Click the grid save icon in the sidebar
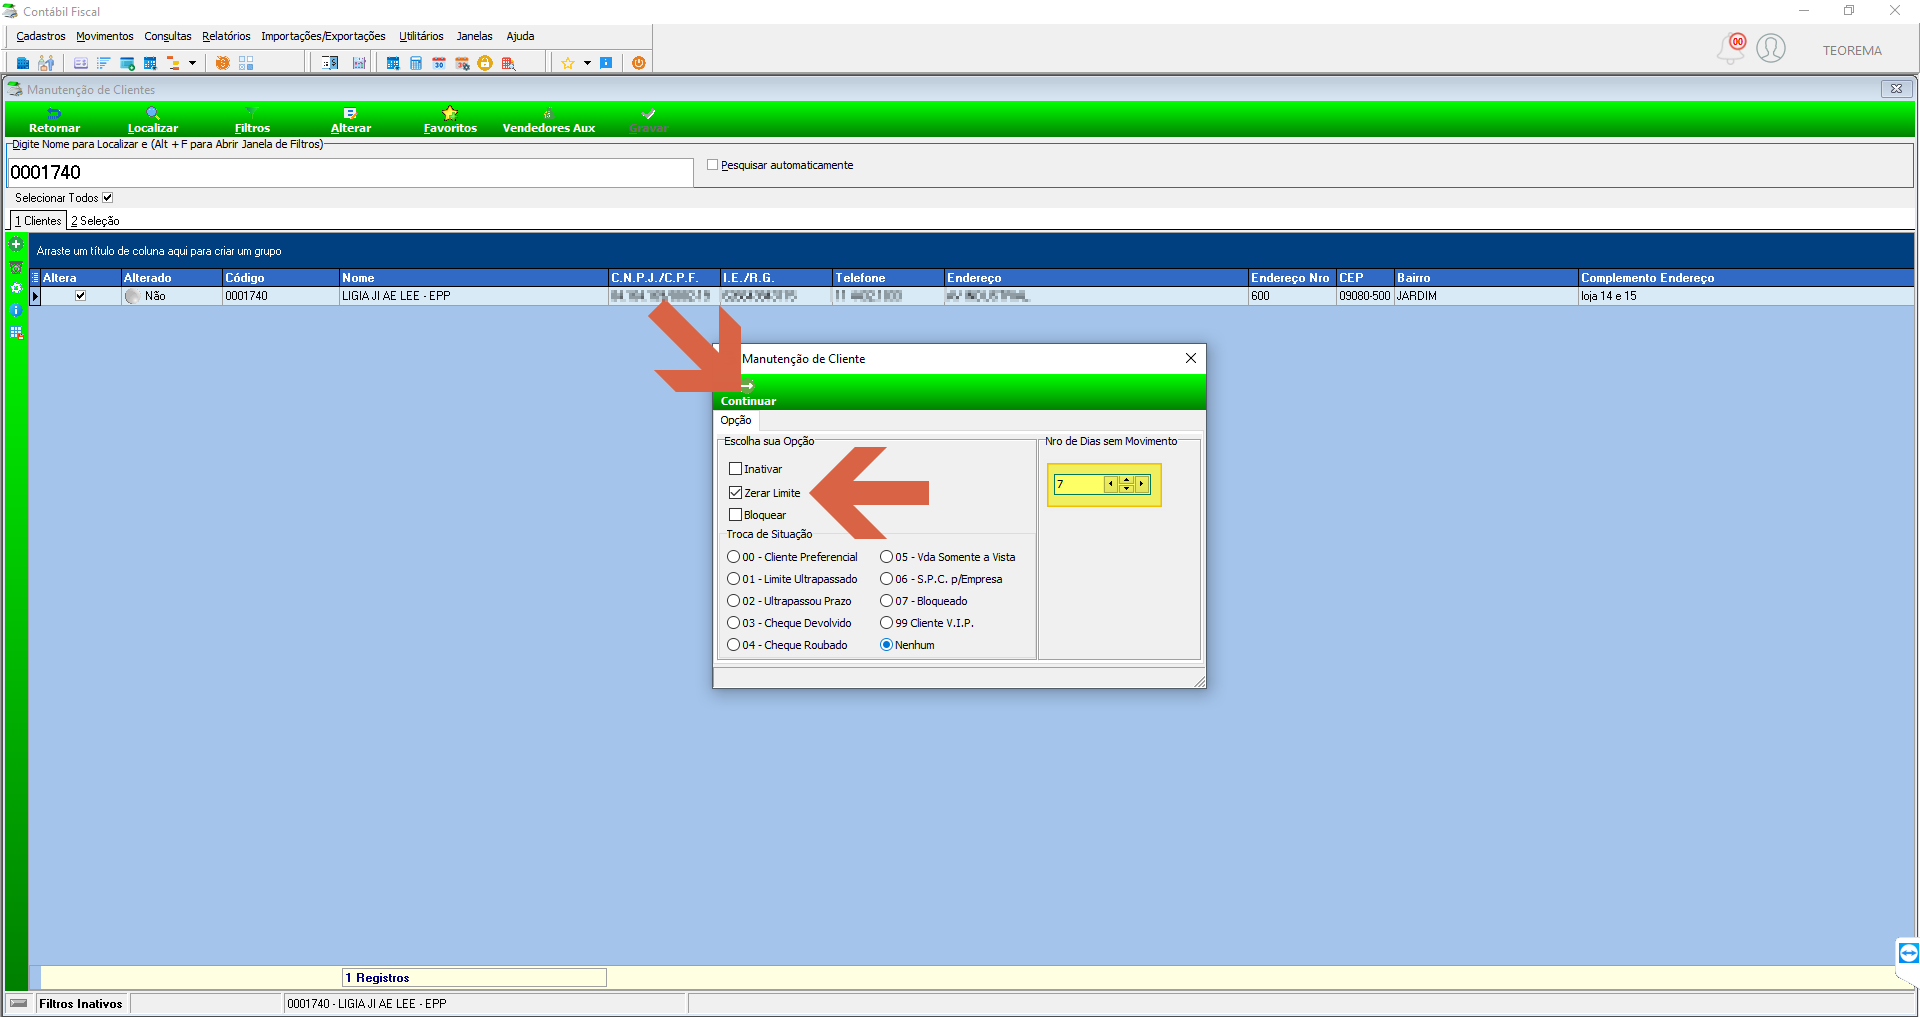 [x=16, y=332]
